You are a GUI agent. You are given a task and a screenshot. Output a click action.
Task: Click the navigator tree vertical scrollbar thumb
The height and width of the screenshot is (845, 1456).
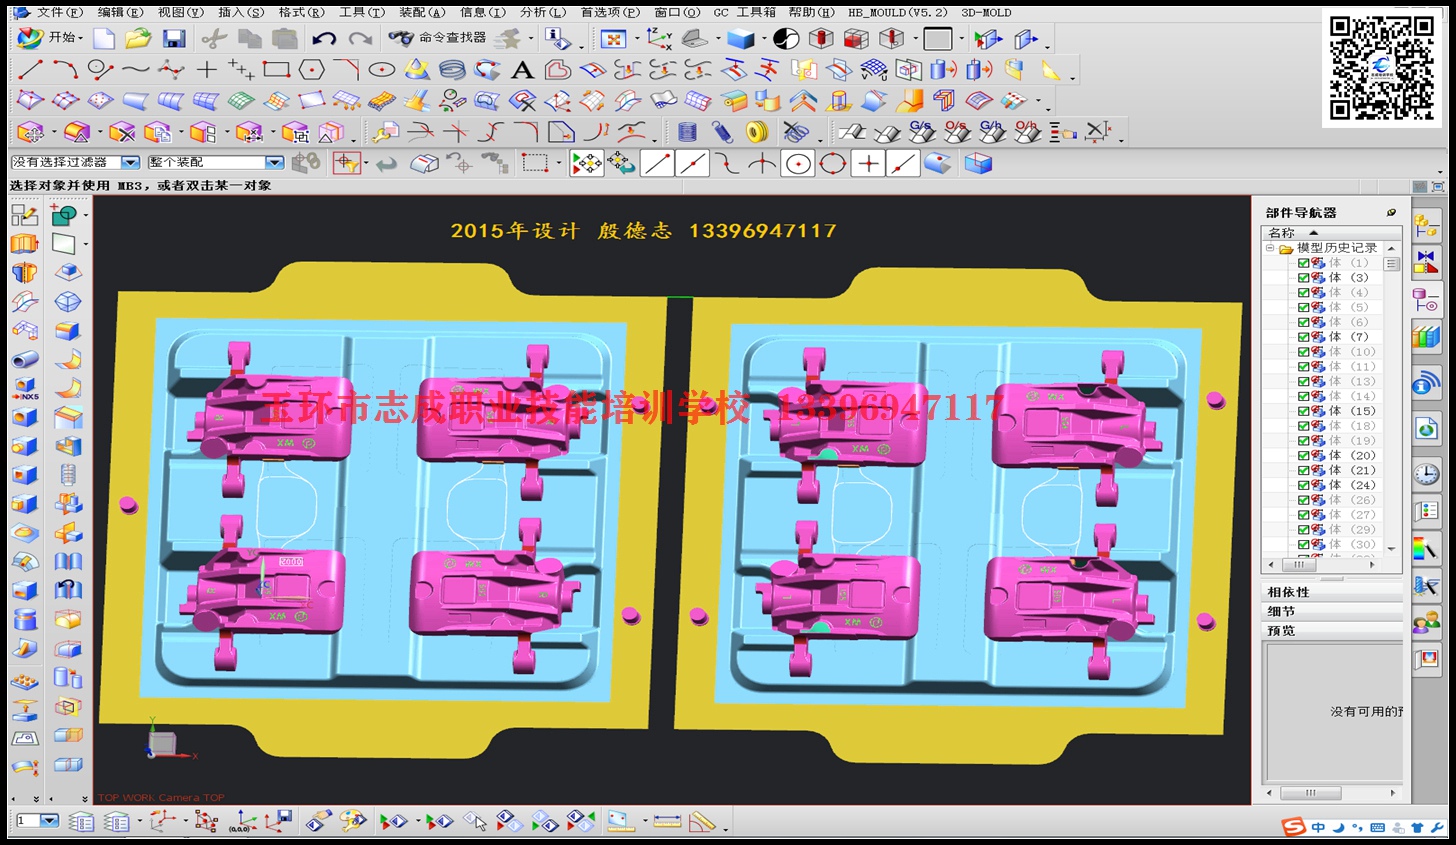click(1391, 264)
